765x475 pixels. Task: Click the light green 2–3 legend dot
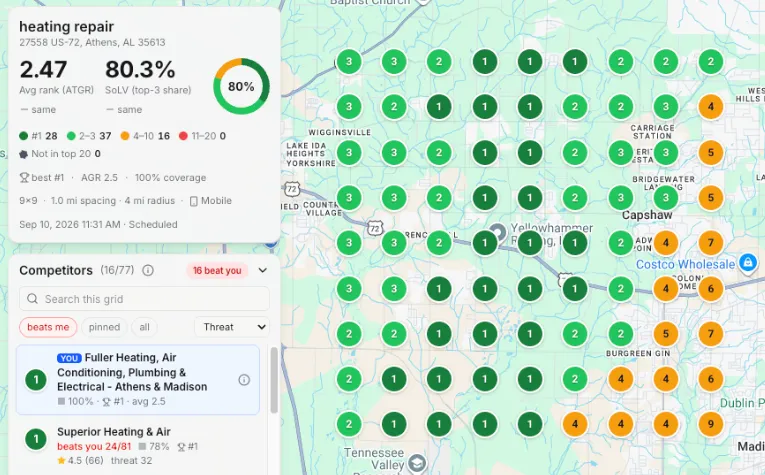tap(71, 136)
